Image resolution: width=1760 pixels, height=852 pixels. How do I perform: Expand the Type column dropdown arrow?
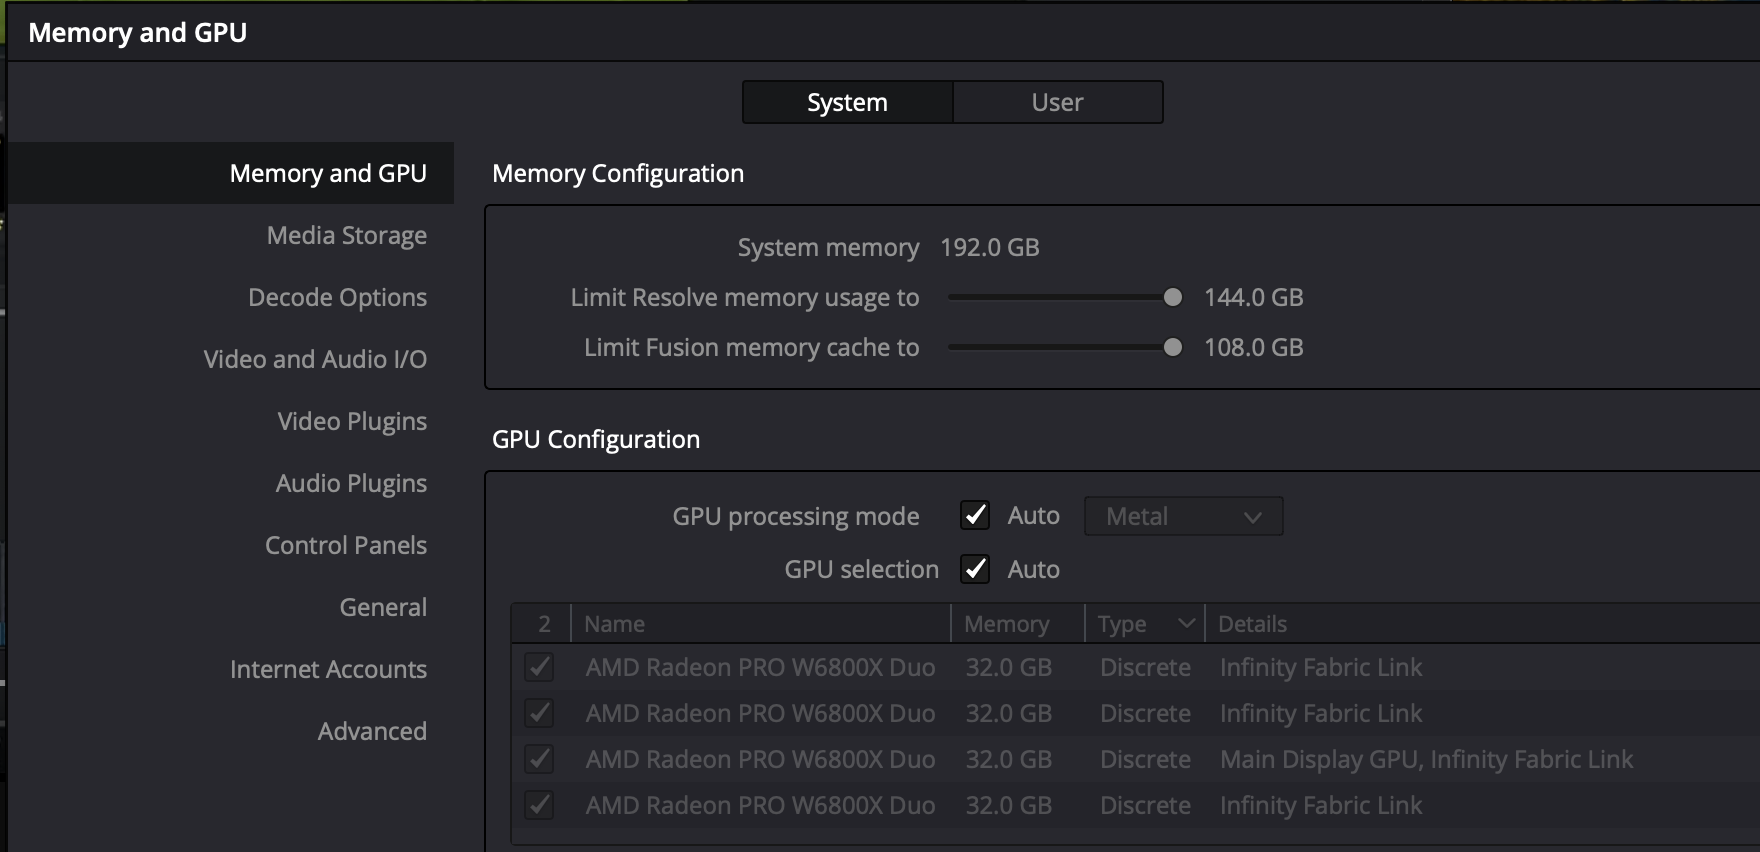(x=1186, y=624)
